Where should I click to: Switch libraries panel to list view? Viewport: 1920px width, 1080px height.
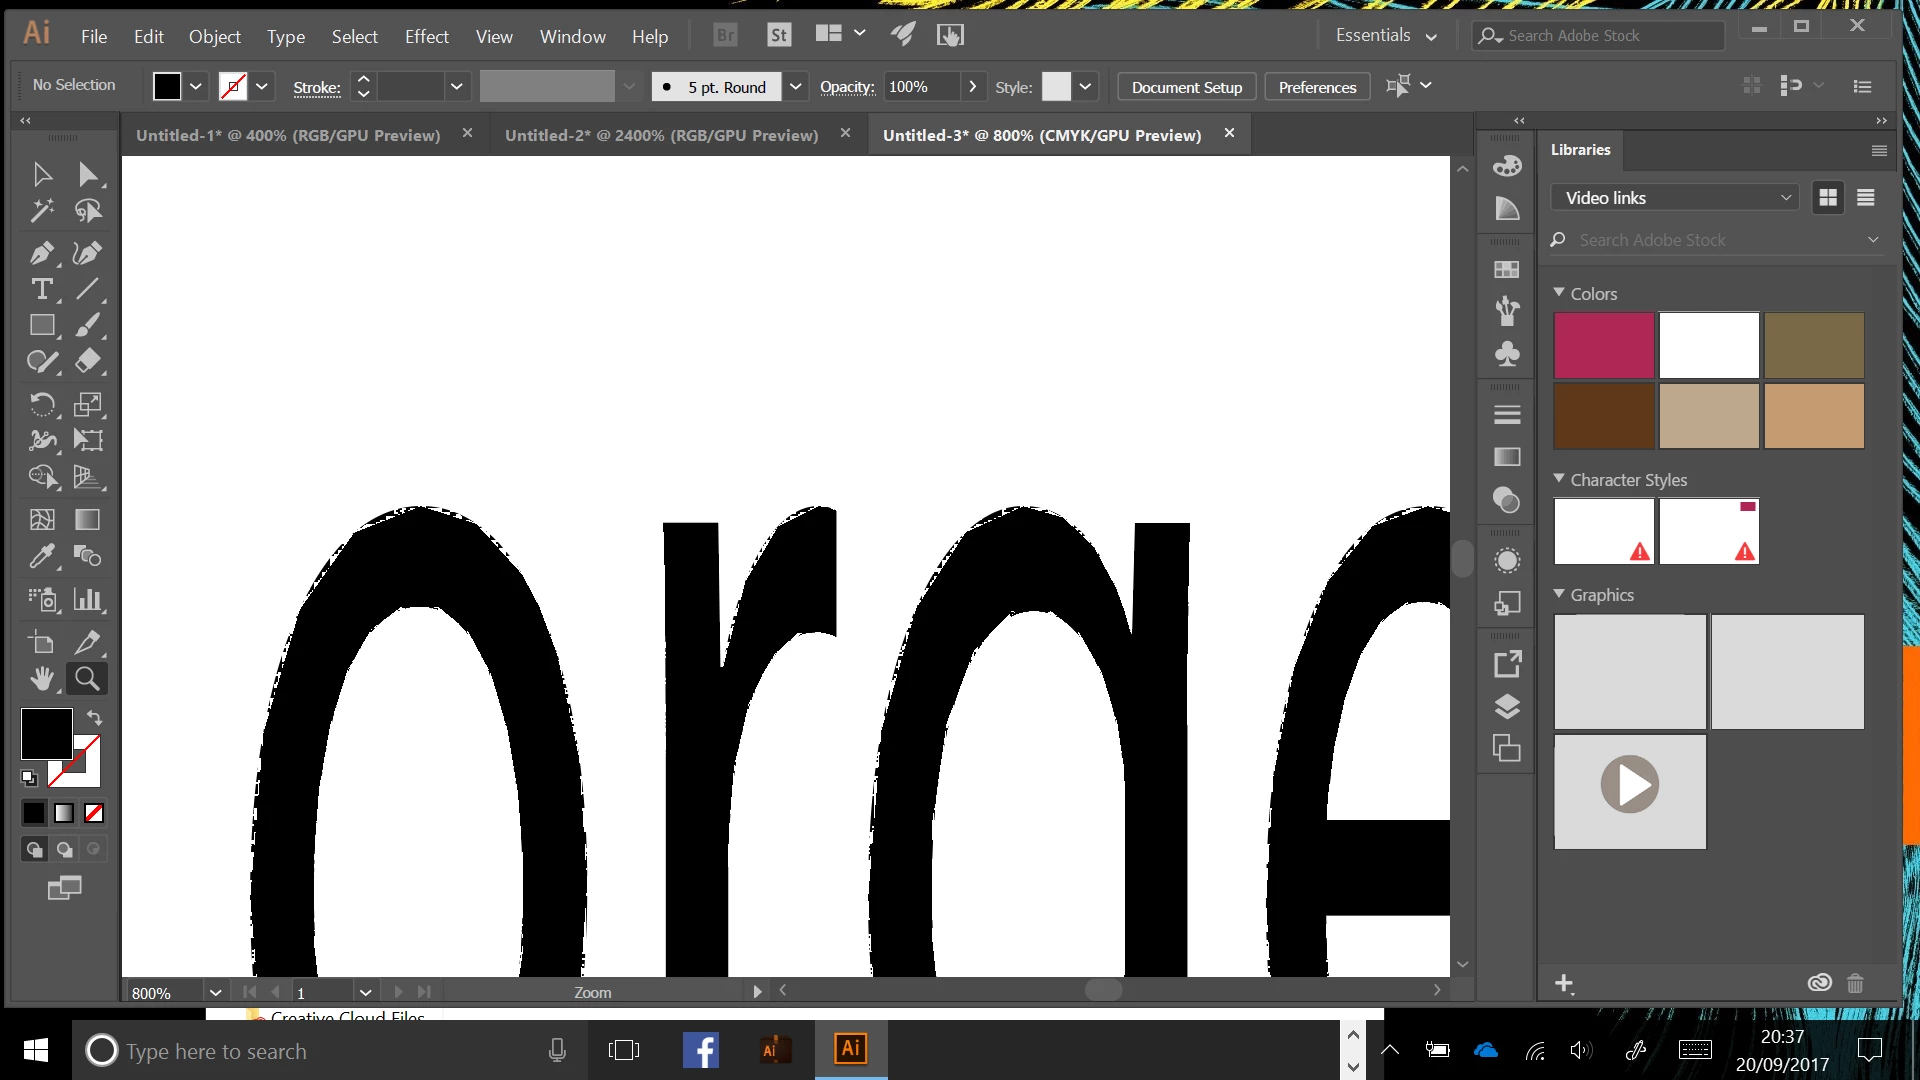pyautogui.click(x=1865, y=198)
